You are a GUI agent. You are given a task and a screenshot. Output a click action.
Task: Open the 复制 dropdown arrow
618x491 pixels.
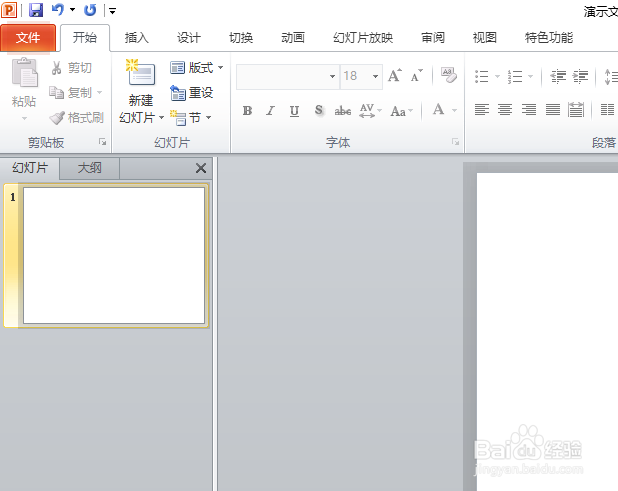pos(99,93)
